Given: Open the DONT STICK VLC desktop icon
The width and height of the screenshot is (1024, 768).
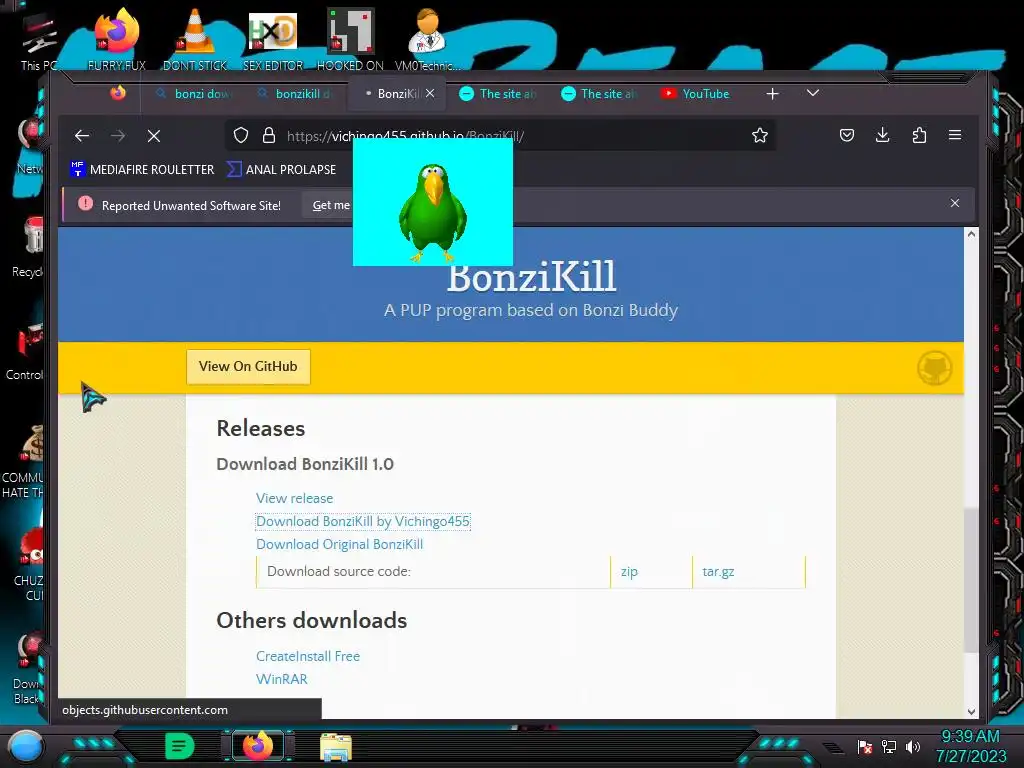Looking at the screenshot, I should (x=195, y=38).
